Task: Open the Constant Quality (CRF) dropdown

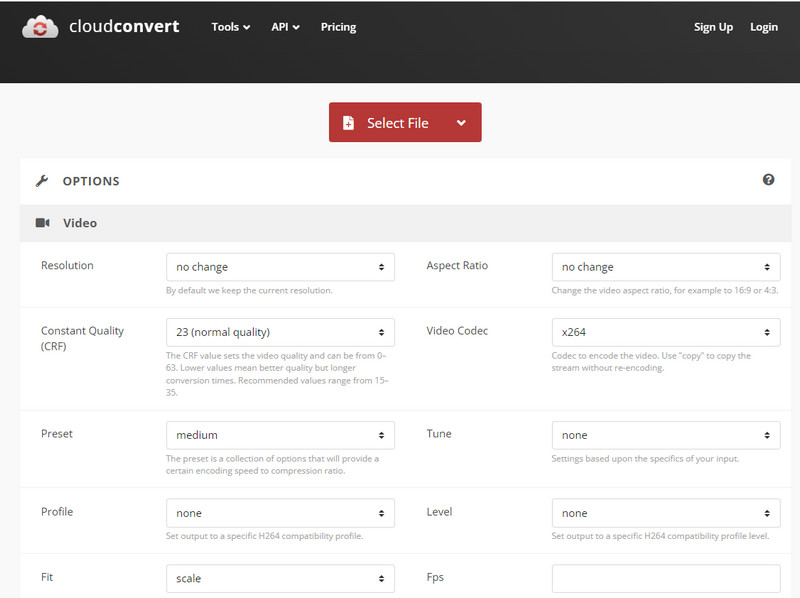Action: click(280, 332)
